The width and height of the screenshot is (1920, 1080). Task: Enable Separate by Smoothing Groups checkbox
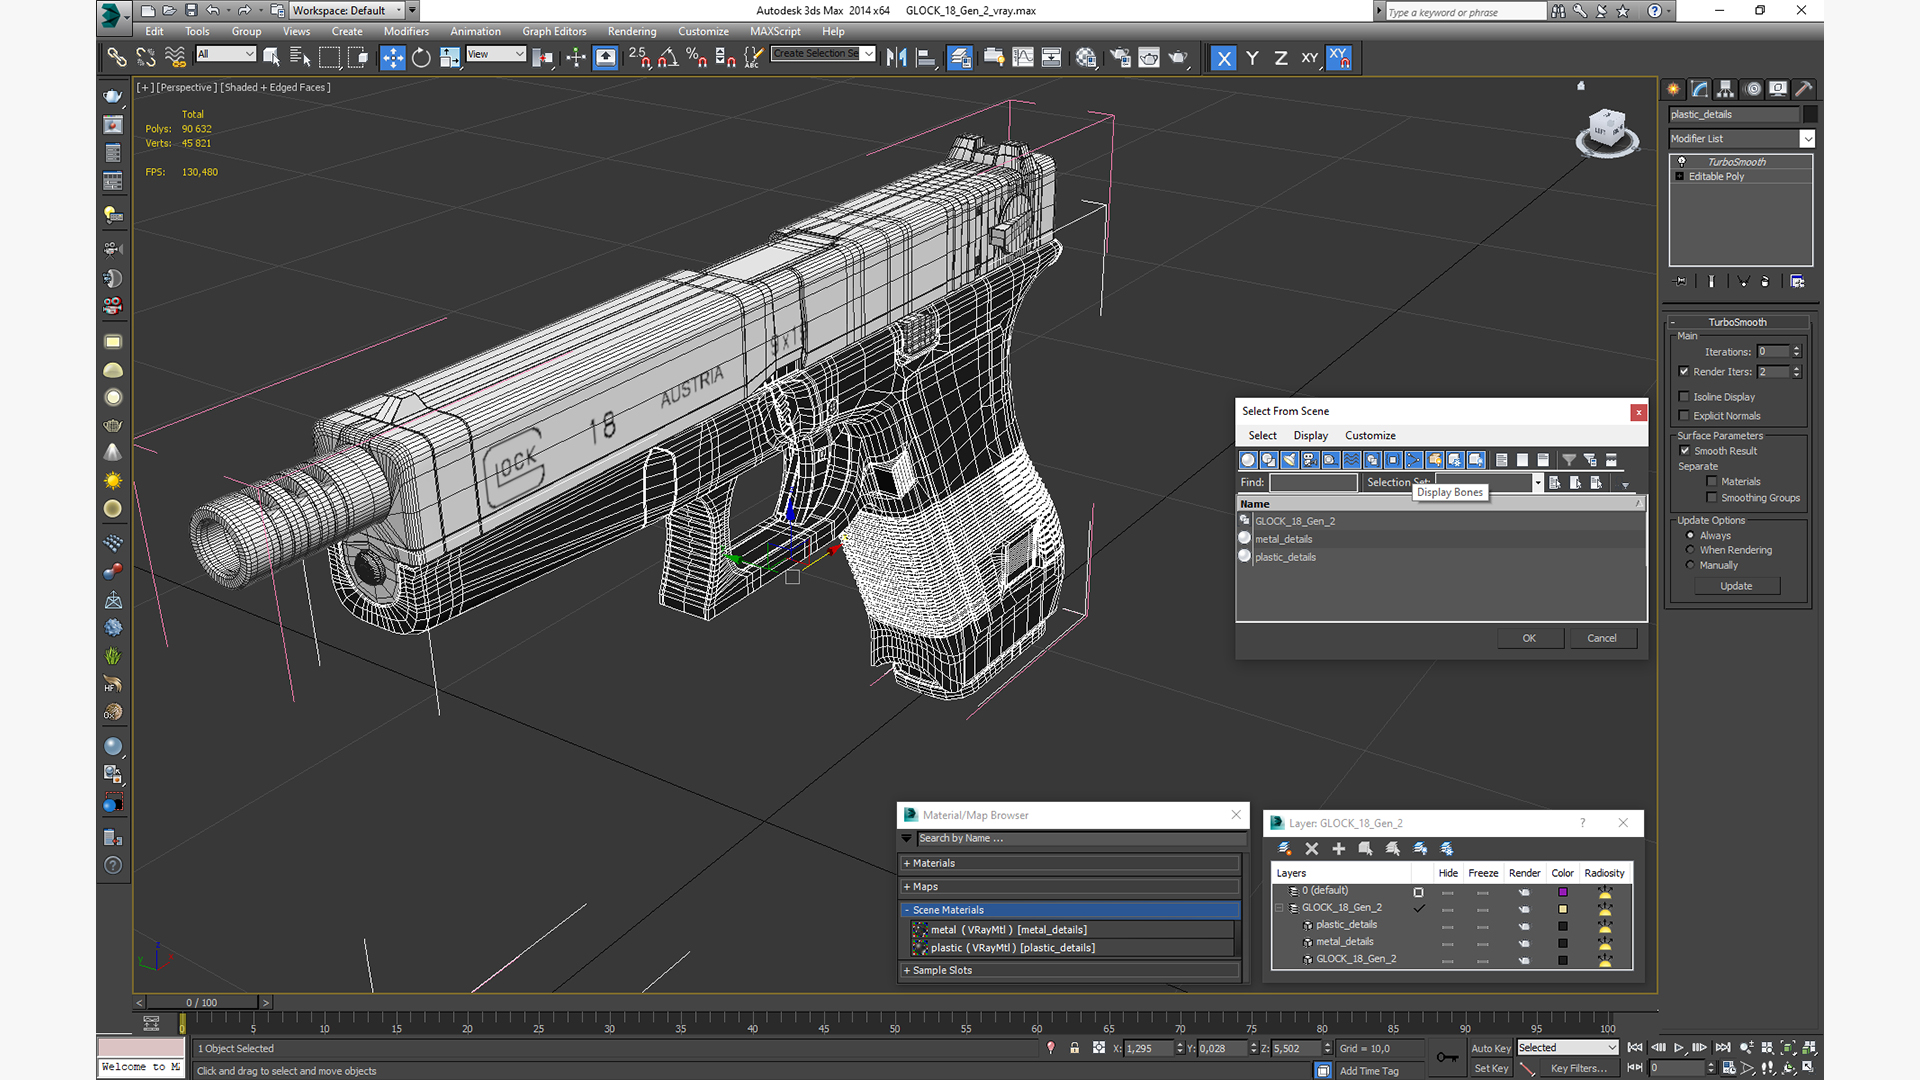click(x=1712, y=498)
